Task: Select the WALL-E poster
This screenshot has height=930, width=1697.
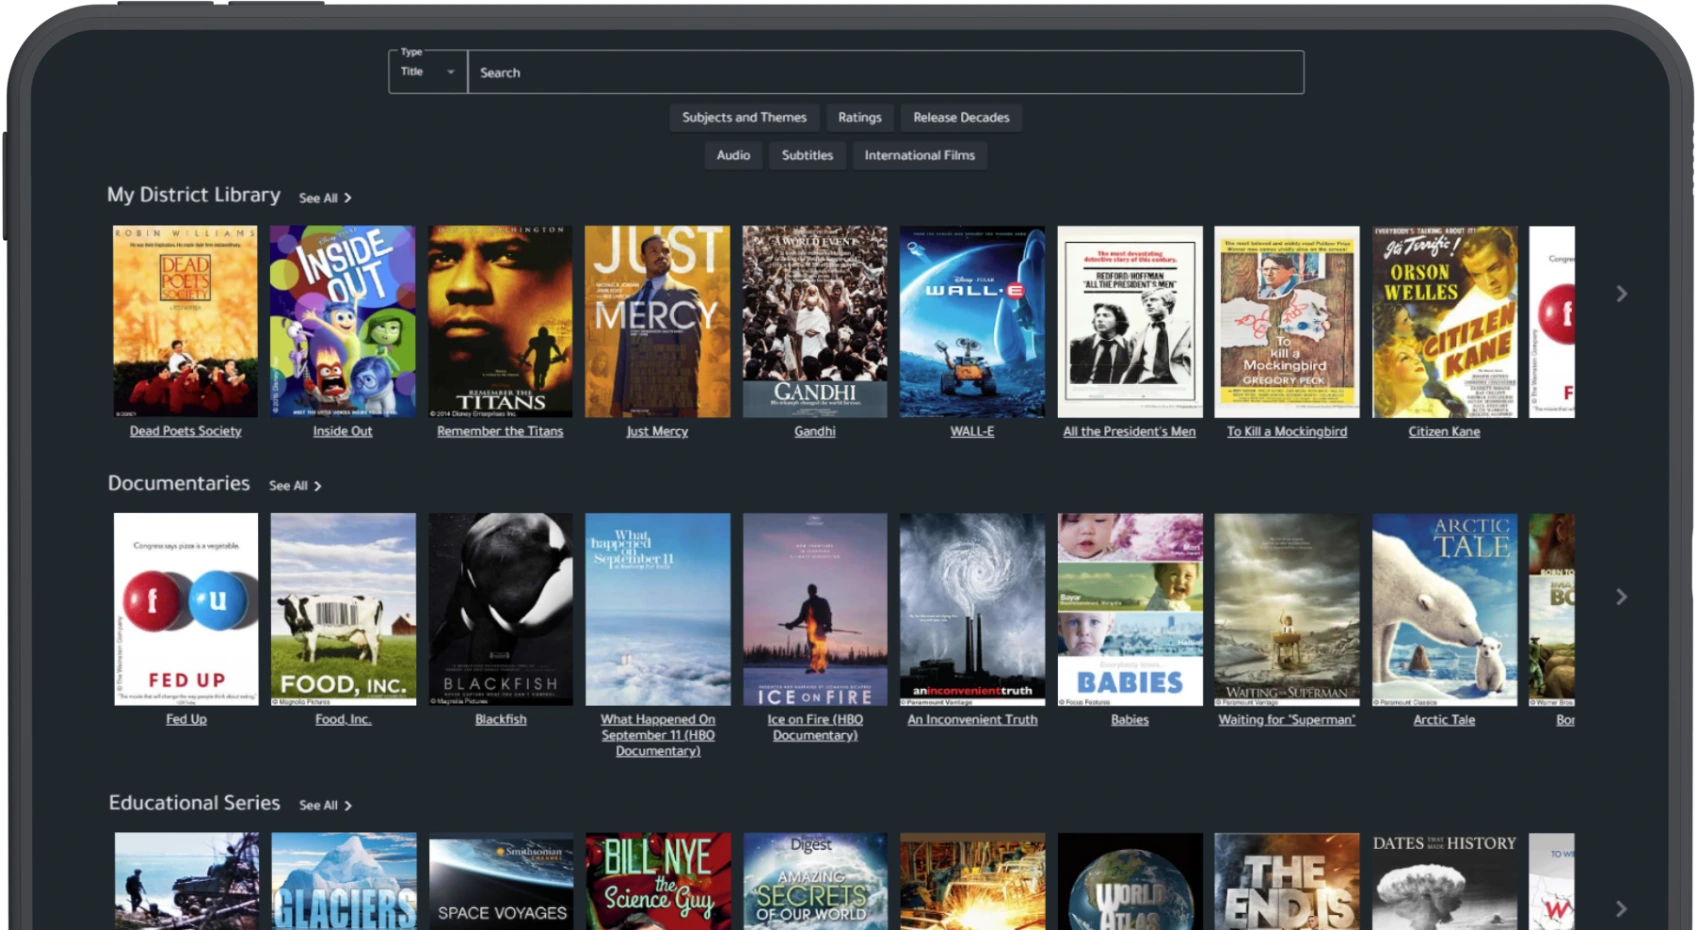Action: click(972, 321)
